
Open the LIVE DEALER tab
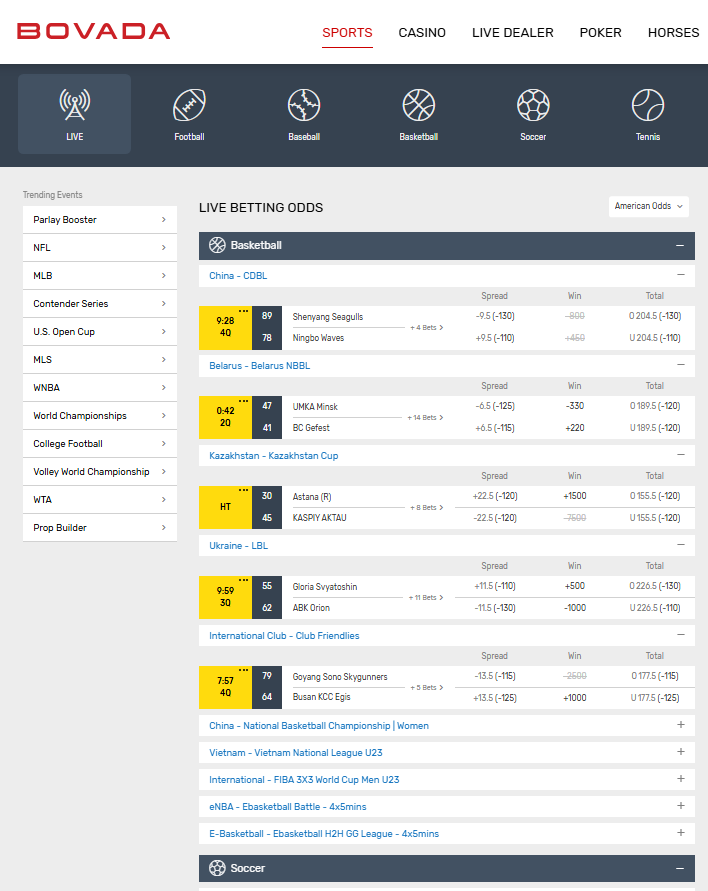(x=512, y=33)
